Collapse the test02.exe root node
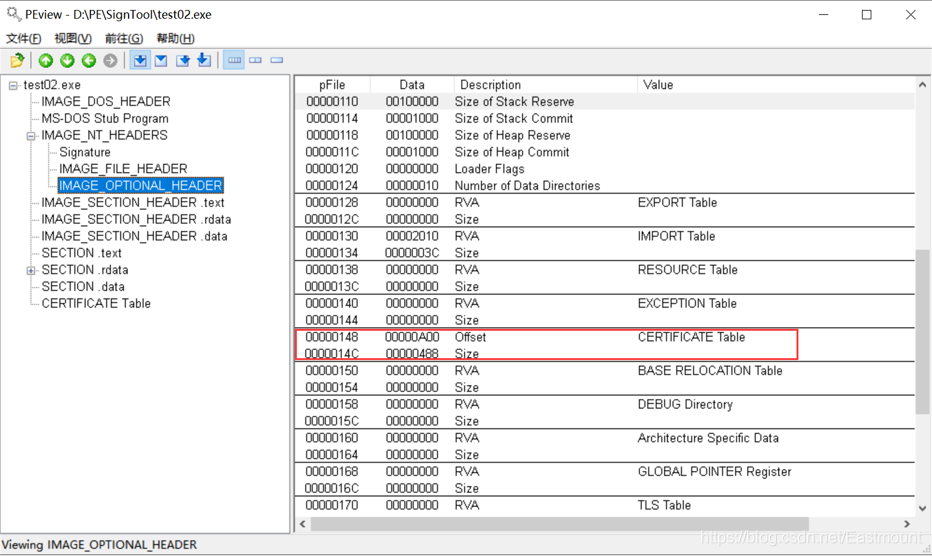The height and width of the screenshot is (556, 932). point(13,86)
